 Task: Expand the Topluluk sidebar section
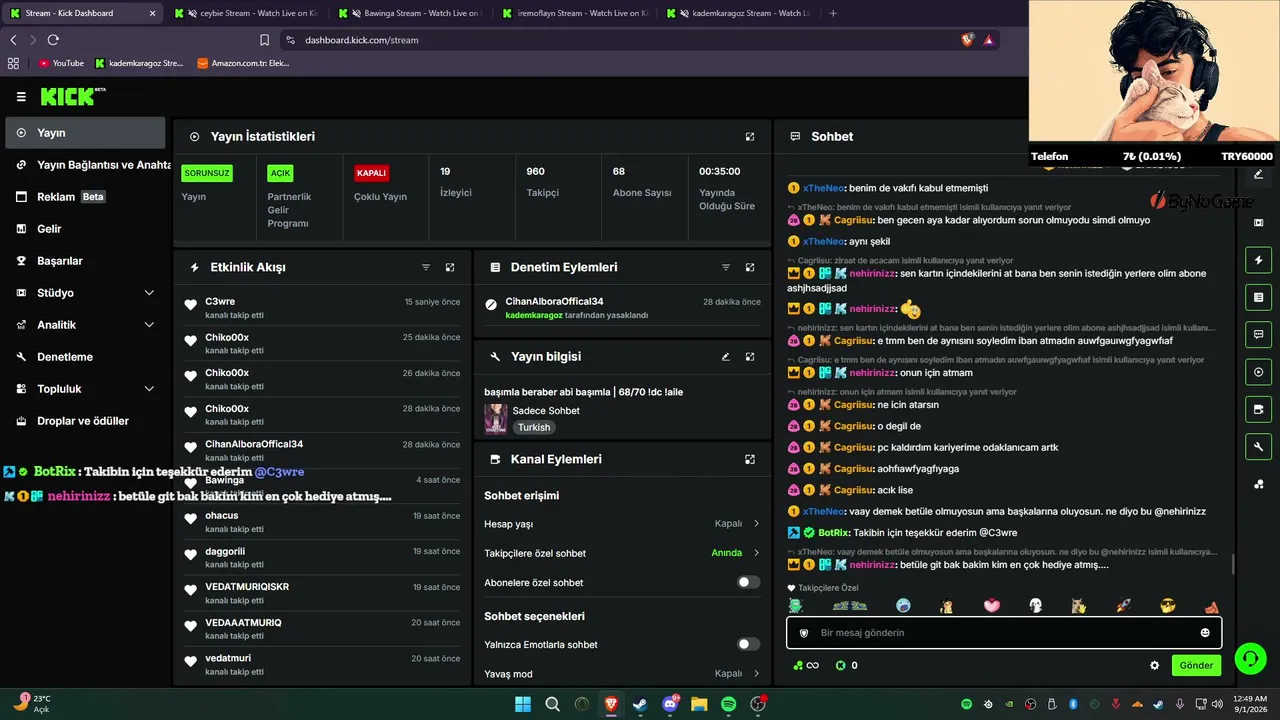point(85,389)
